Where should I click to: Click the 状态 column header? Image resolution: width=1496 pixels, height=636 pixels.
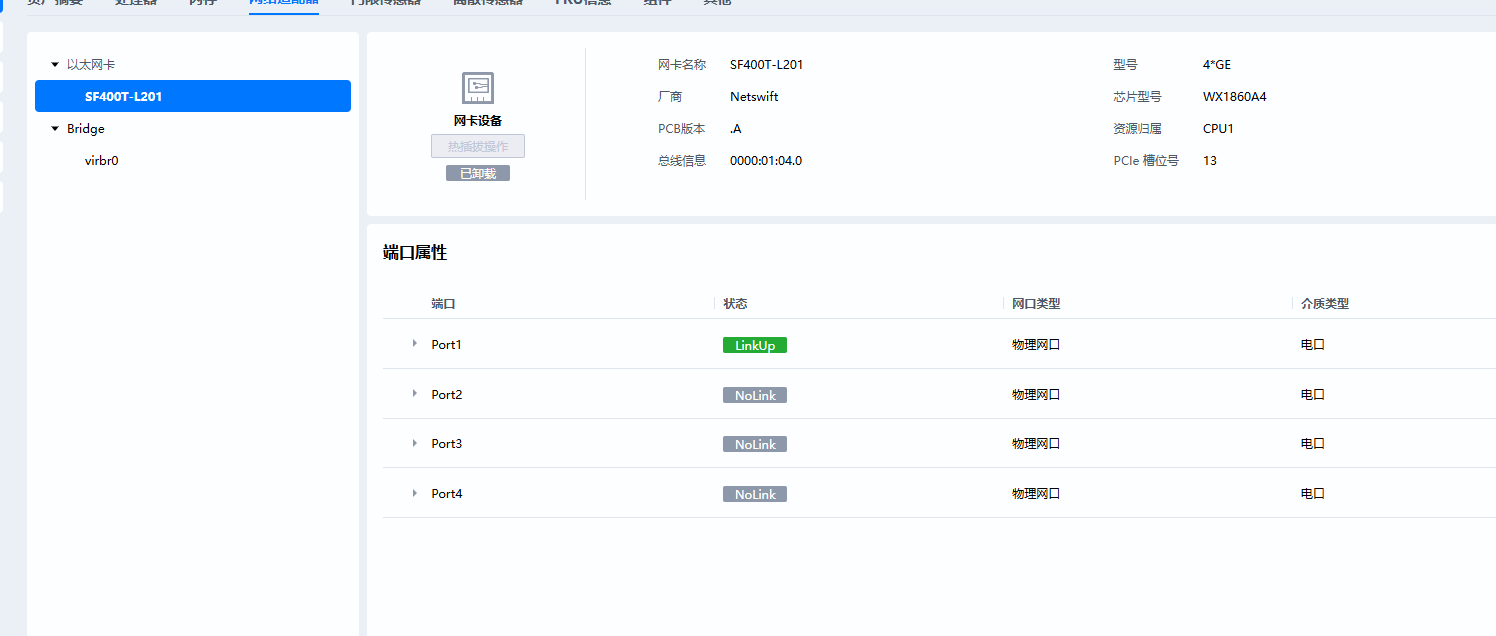pyautogui.click(x=735, y=303)
